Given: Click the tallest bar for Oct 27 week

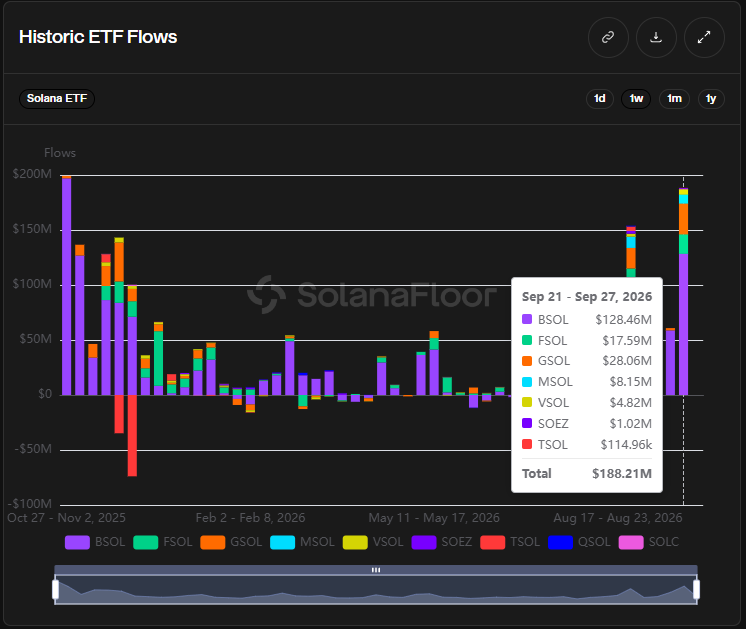Looking at the screenshot, I should coord(67,285).
